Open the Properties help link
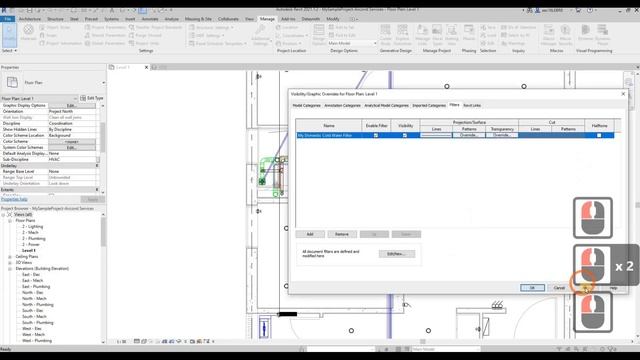This screenshot has height=360, width=640. point(14,199)
